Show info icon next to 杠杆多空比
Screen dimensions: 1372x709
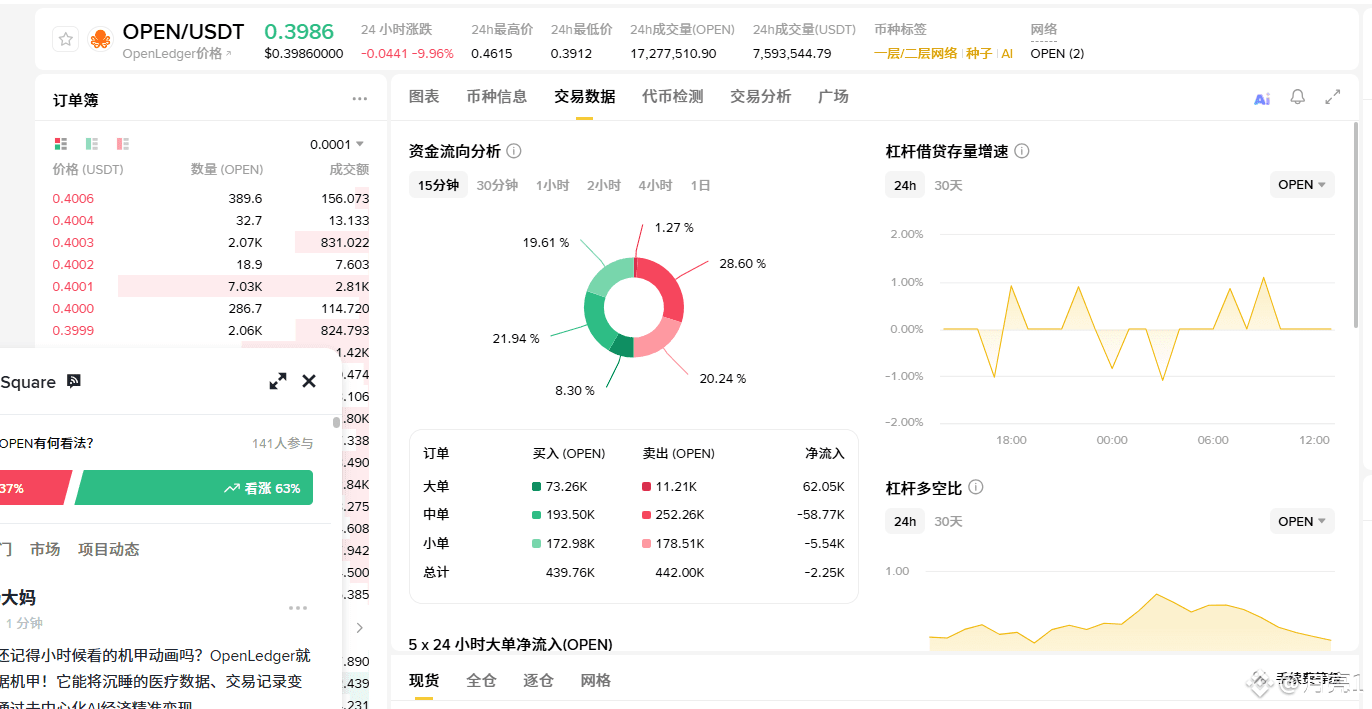(x=976, y=487)
